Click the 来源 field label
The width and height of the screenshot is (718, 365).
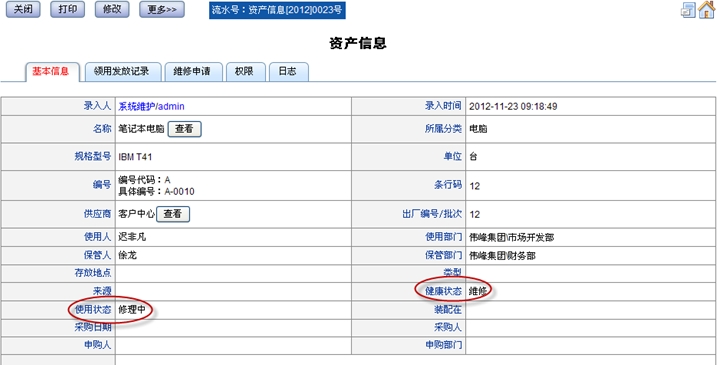[x=102, y=291]
